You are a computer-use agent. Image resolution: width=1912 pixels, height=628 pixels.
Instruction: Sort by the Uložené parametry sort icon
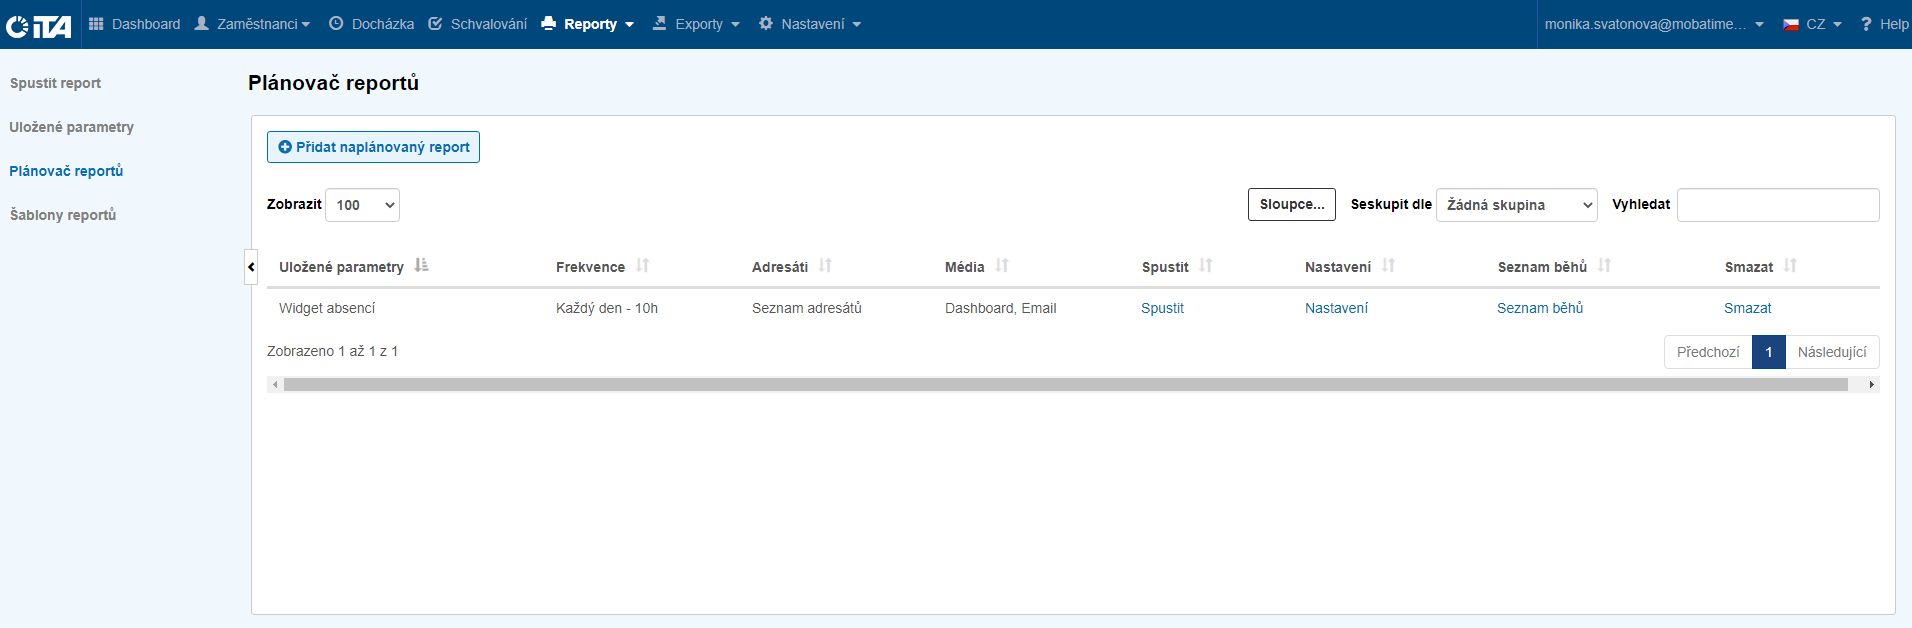(x=421, y=266)
